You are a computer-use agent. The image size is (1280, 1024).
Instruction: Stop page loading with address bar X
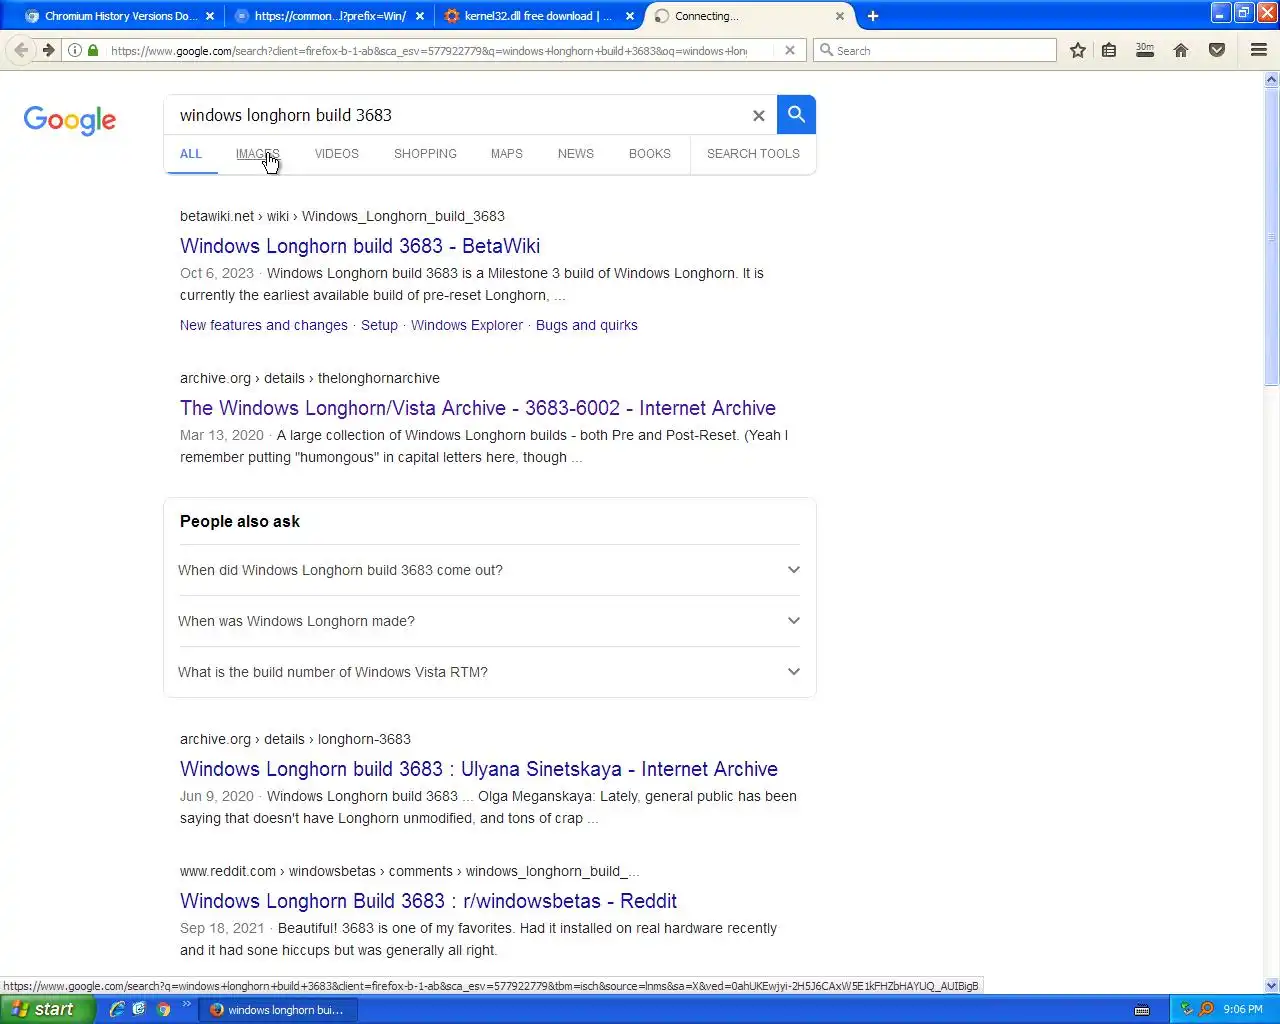(x=790, y=50)
